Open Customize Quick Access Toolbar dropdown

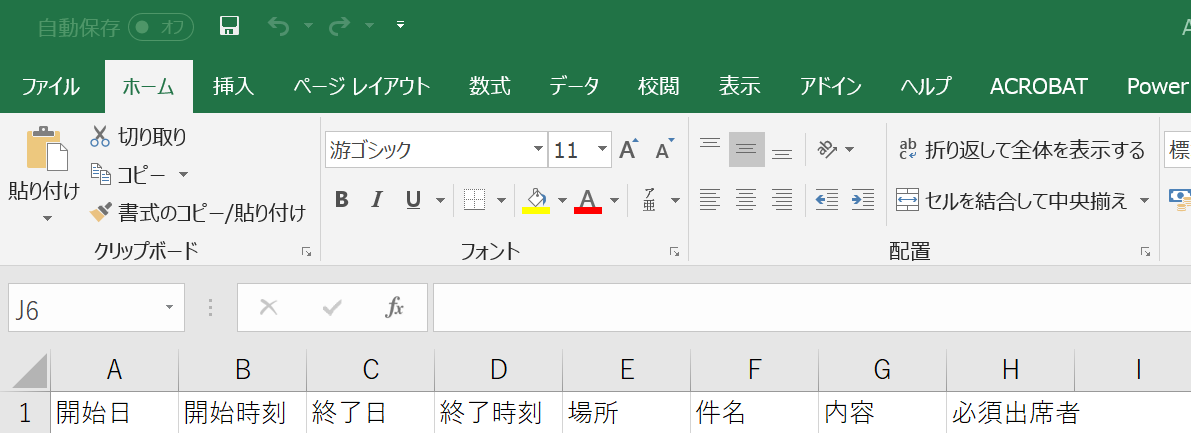click(401, 26)
